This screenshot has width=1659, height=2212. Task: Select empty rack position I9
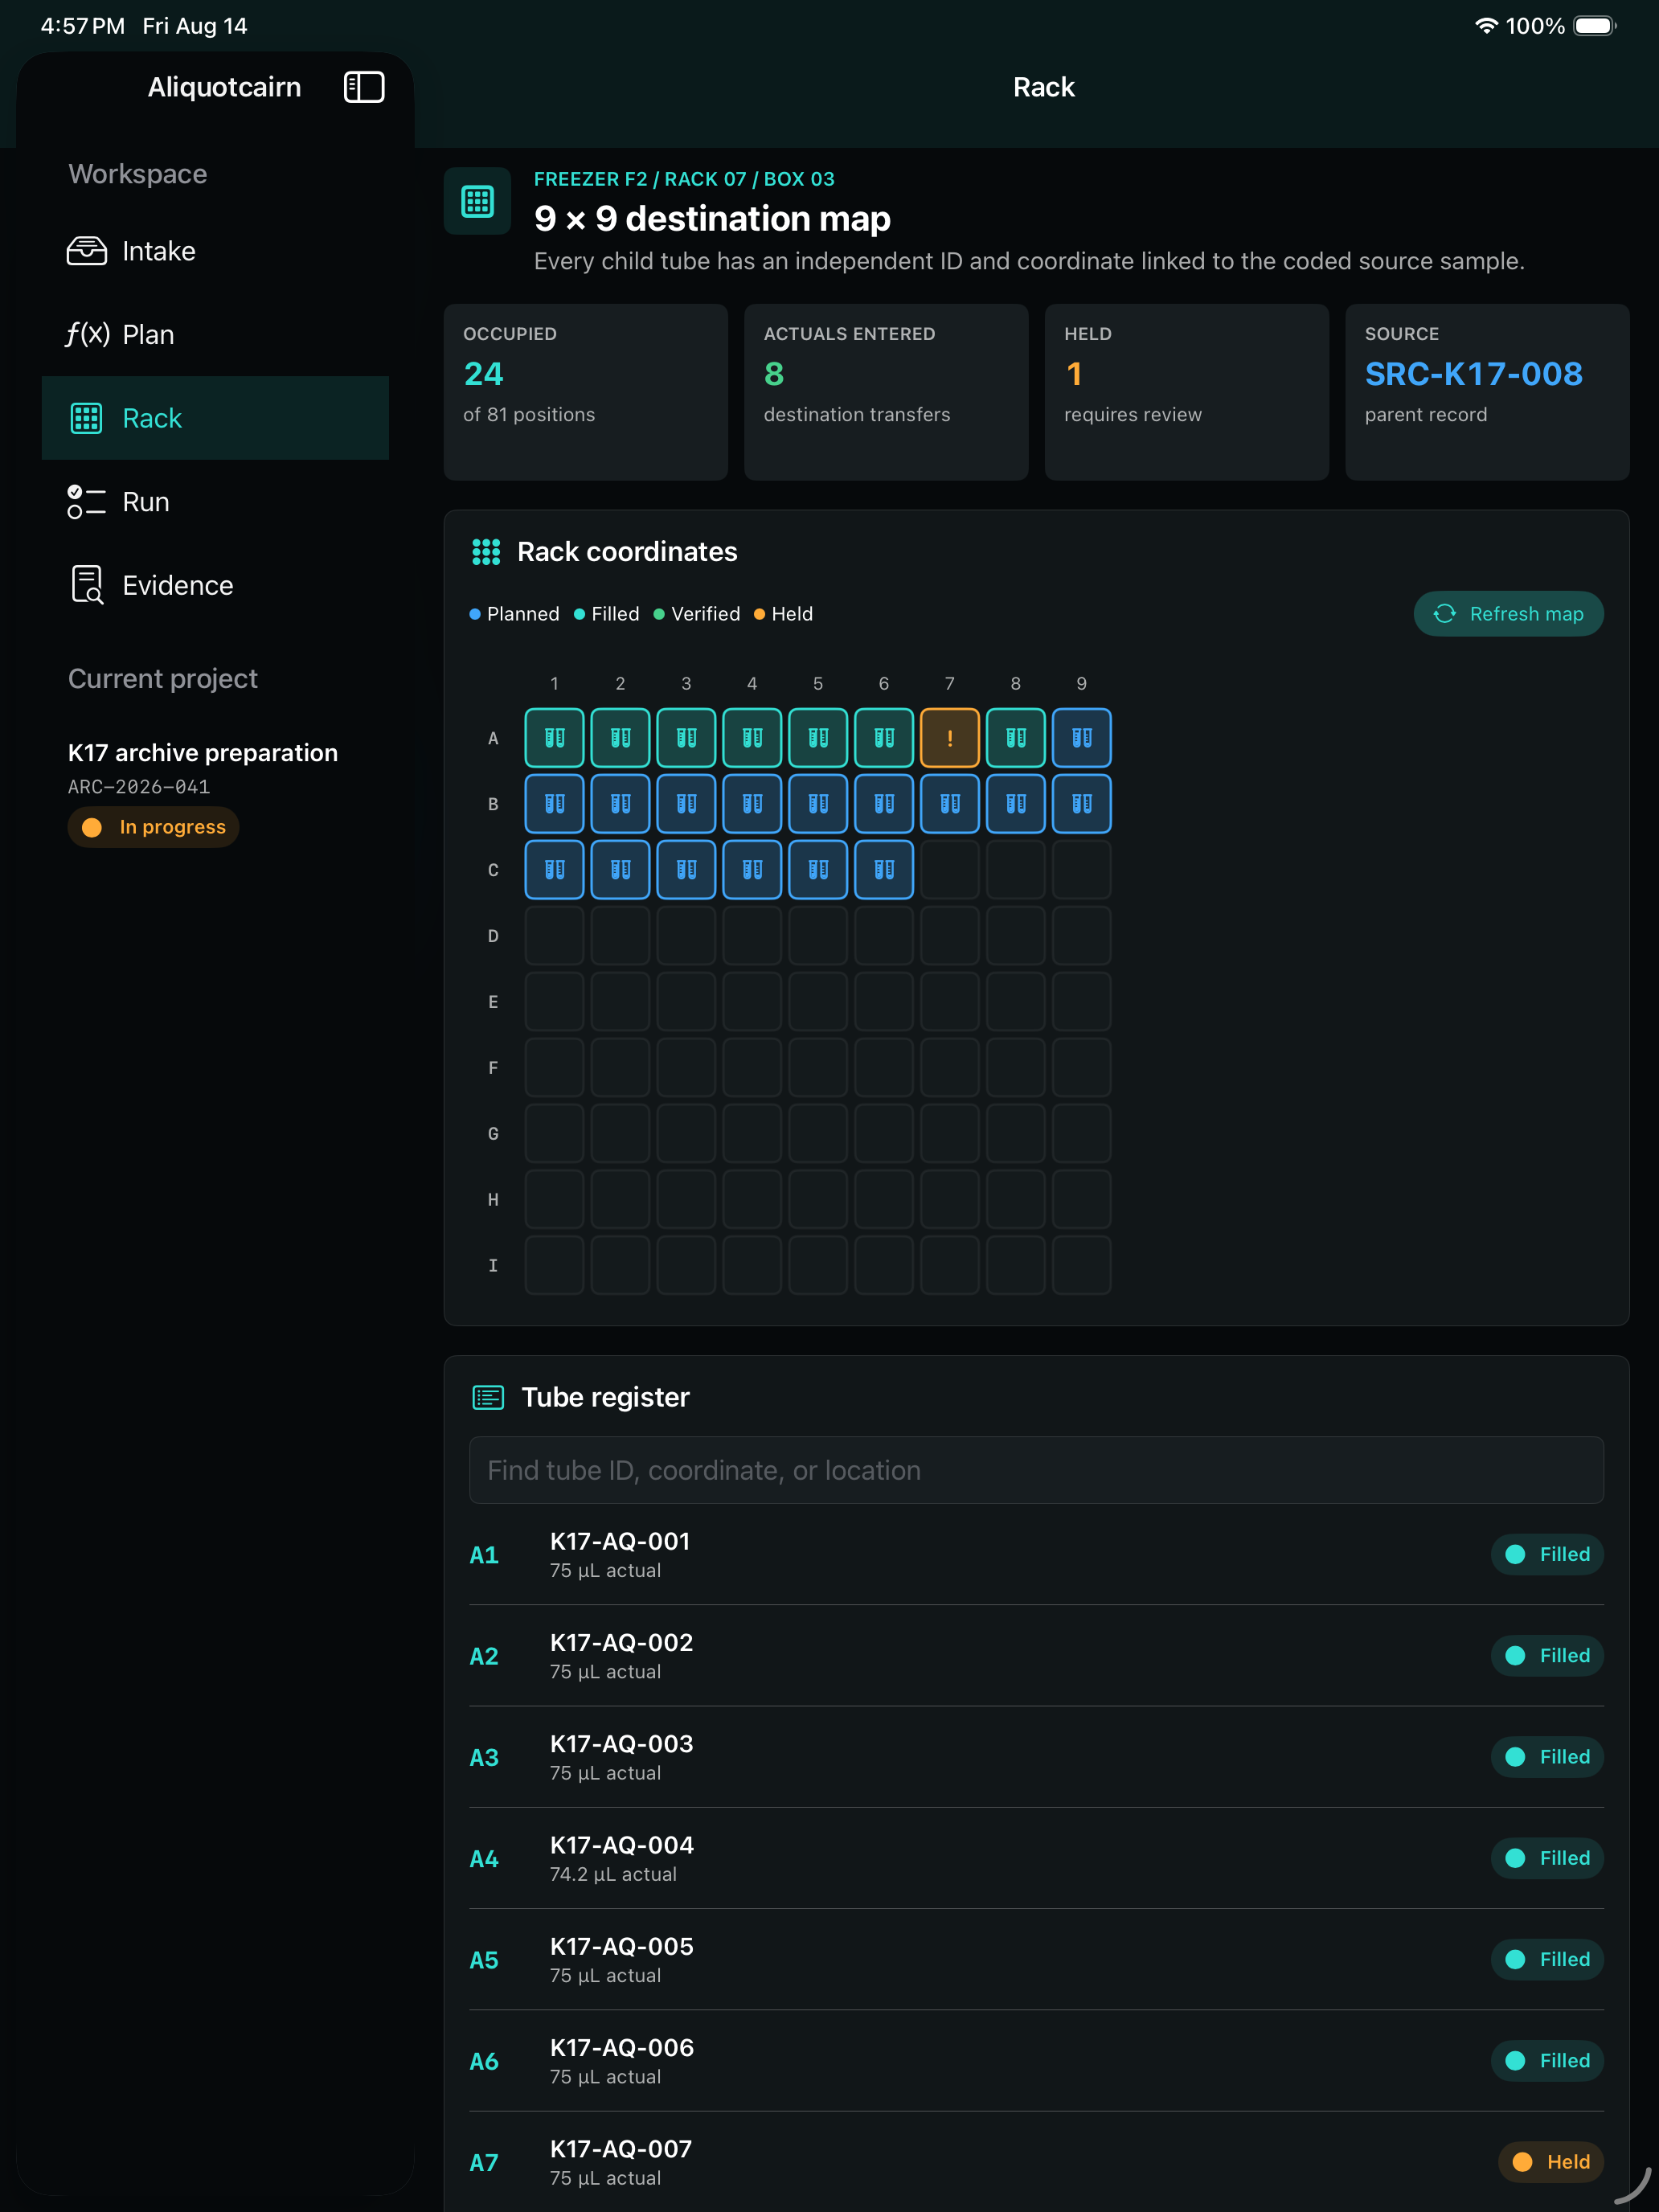[x=1082, y=1265]
